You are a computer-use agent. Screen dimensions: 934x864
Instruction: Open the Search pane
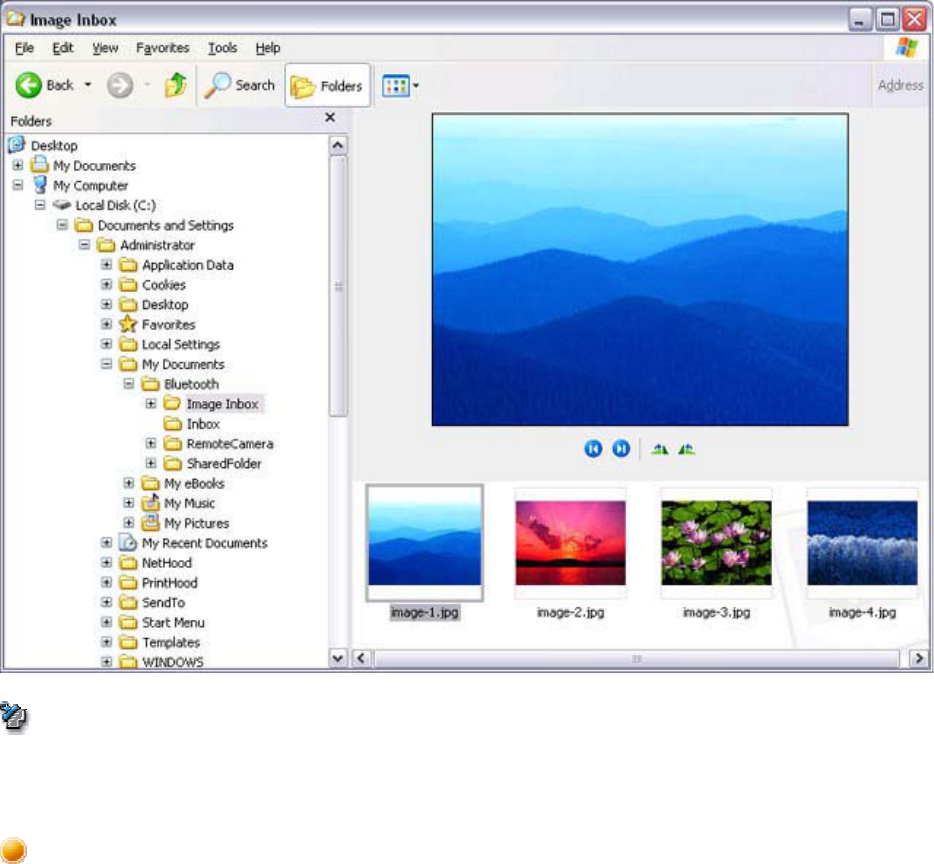240,86
